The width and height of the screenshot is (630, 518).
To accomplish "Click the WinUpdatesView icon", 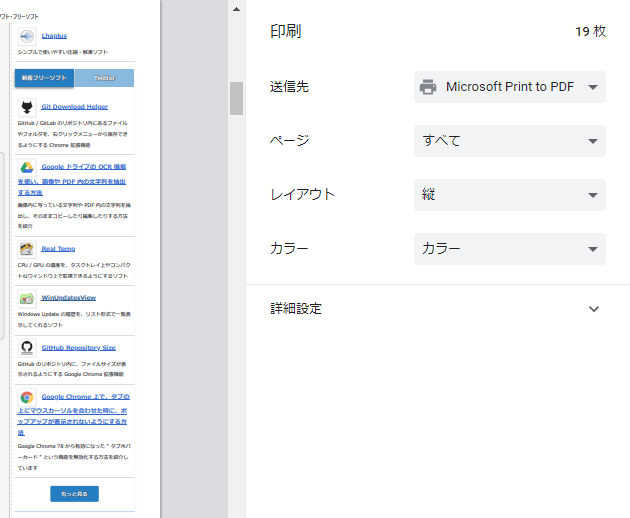I will [x=27, y=299].
